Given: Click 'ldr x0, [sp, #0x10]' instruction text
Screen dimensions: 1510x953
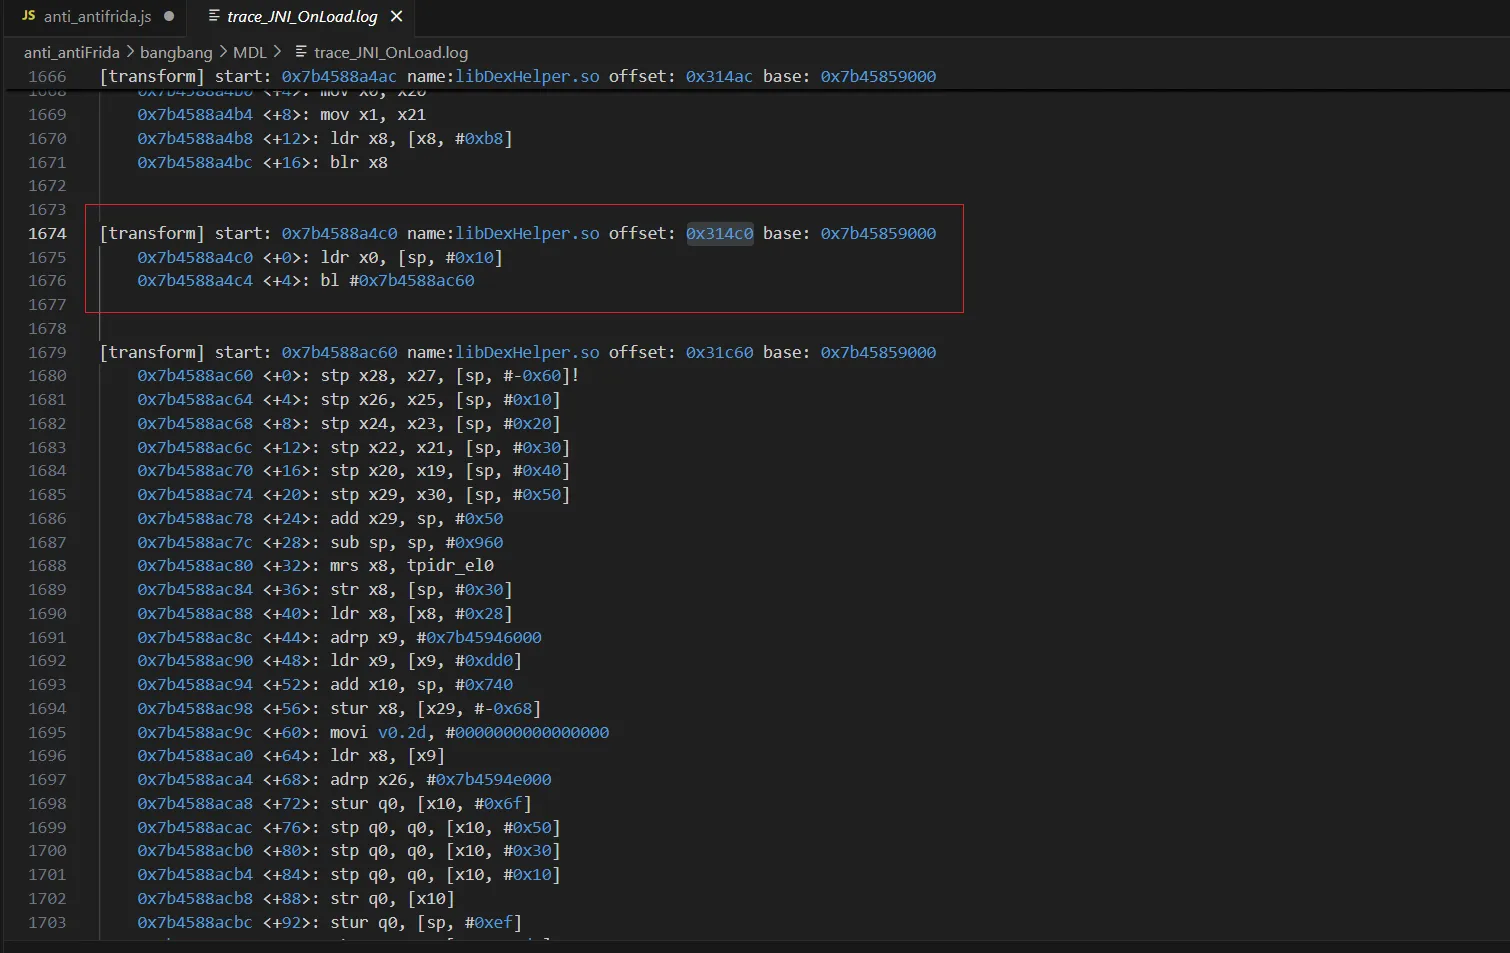Looking at the screenshot, I should [x=411, y=257].
